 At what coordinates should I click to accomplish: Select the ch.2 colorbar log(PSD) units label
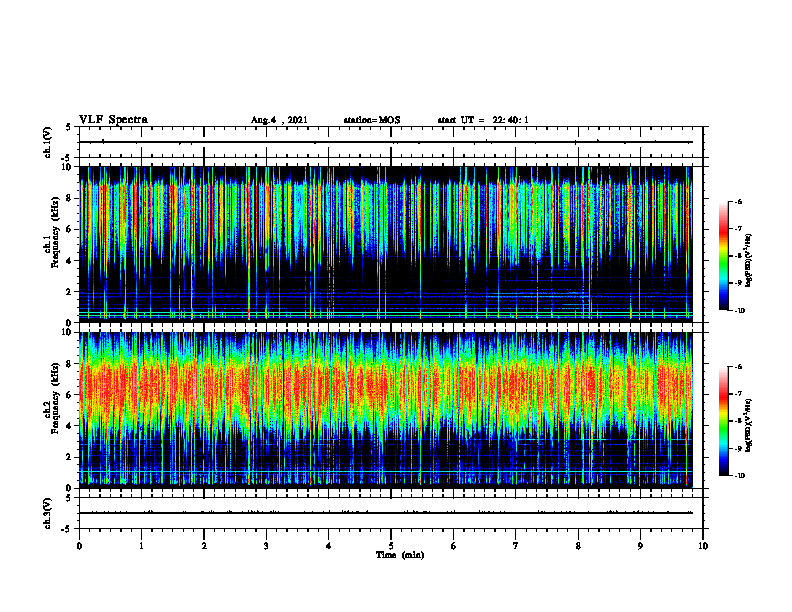pyautogui.click(x=748, y=425)
